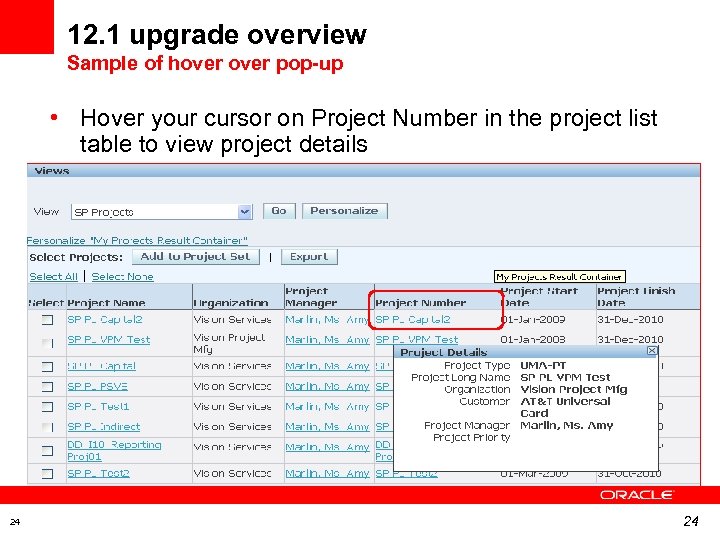Open SP PL PSVE project name link
The width and height of the screenshot is (720, 540).
pos(97,387)
